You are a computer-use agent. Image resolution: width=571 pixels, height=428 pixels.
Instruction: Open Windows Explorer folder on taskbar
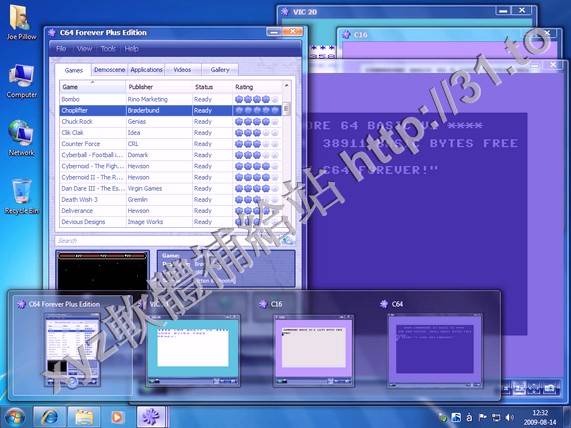click(x=84, y=417)
